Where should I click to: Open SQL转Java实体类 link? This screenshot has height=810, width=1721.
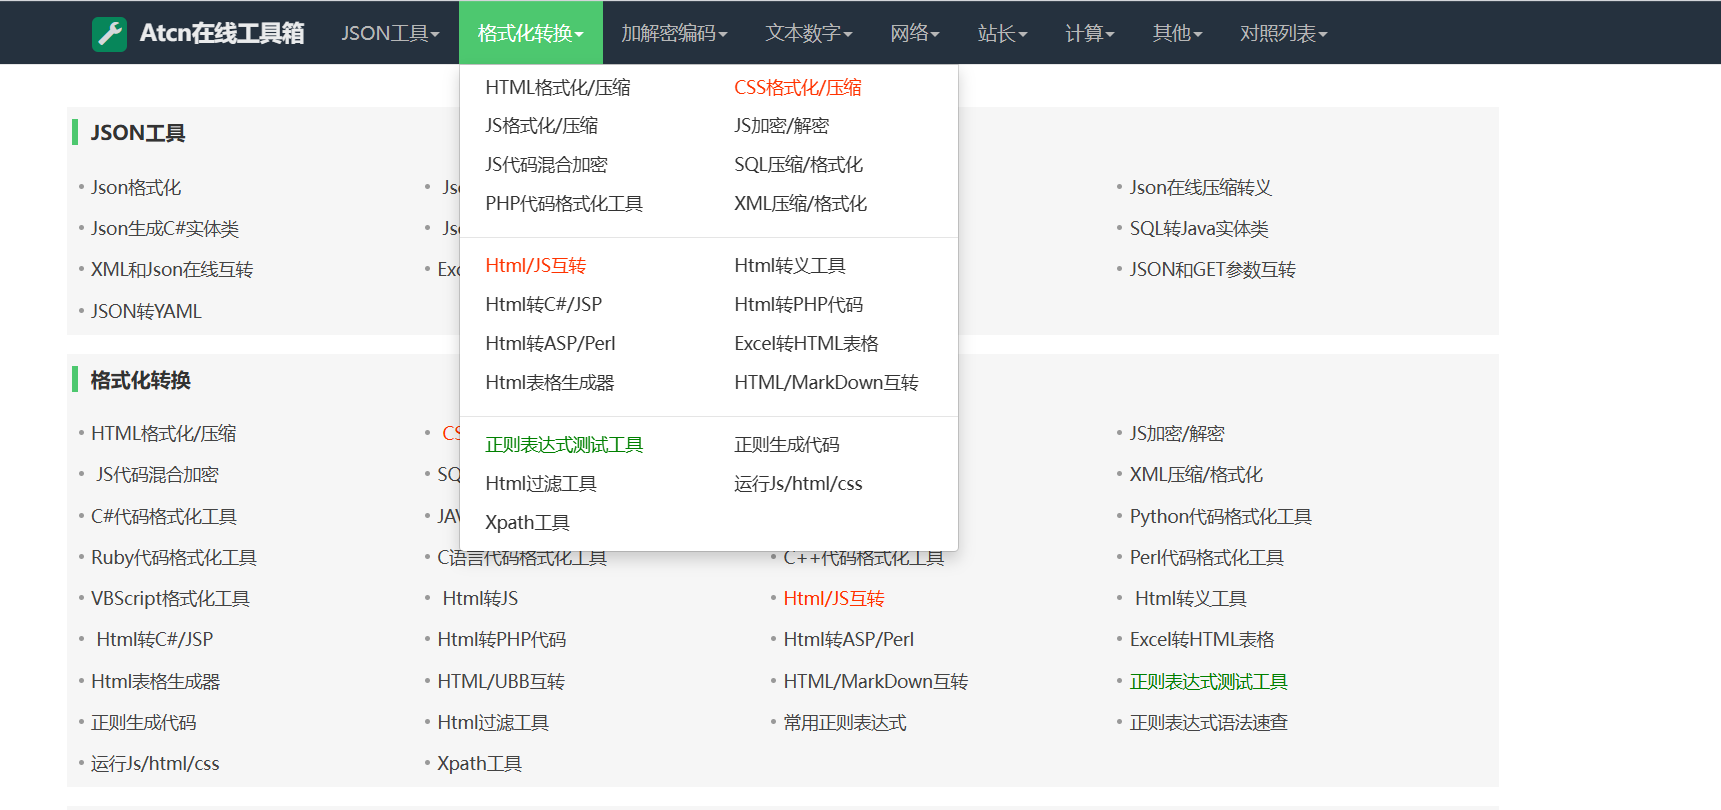(1199, 228)
